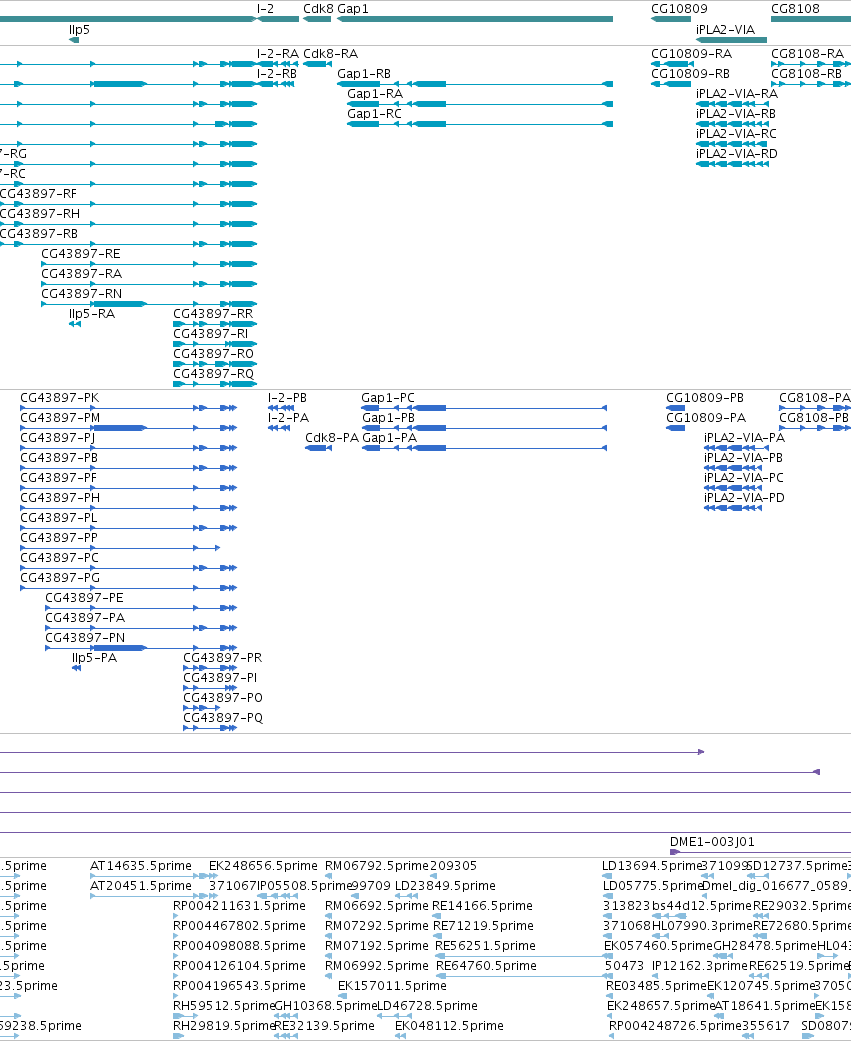Click the CG43897-PK protein label
This screenshot has height=1041, width=851.
(x=60, y=398)
